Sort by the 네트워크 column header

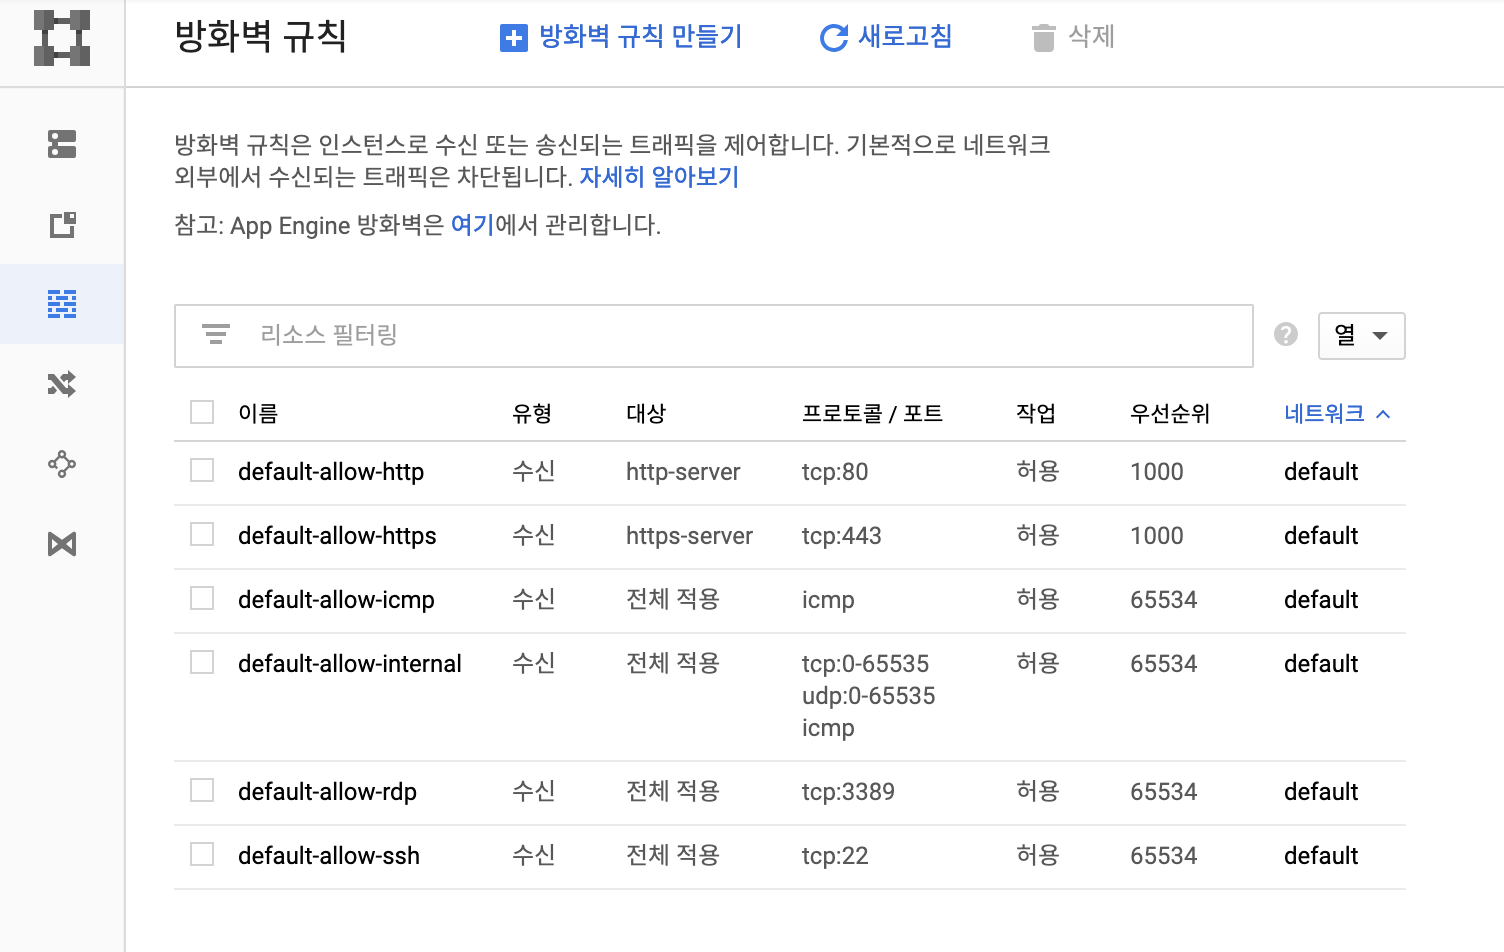pos(1325,414)
